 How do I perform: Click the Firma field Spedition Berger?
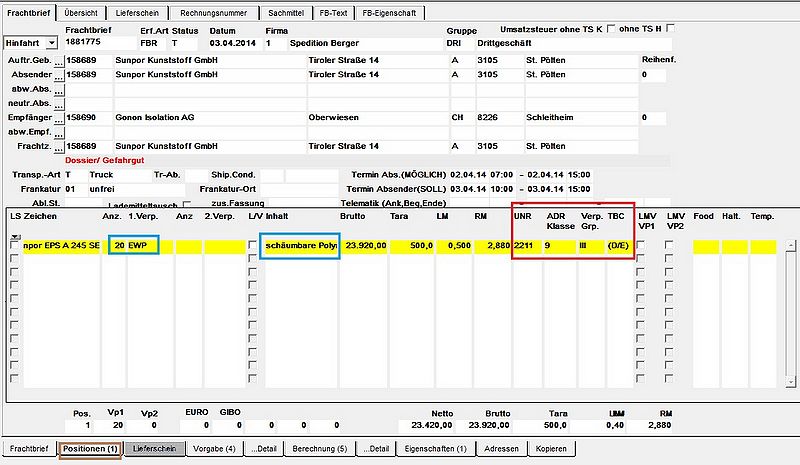tap(365, 43)
